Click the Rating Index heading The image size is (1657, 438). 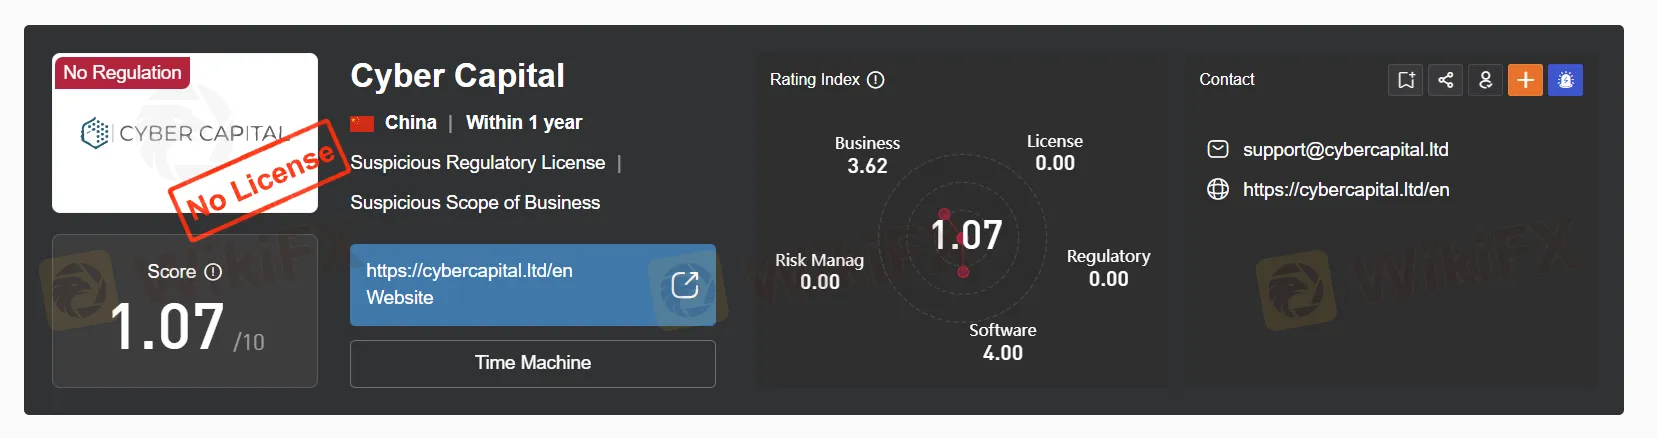point(815,80)
